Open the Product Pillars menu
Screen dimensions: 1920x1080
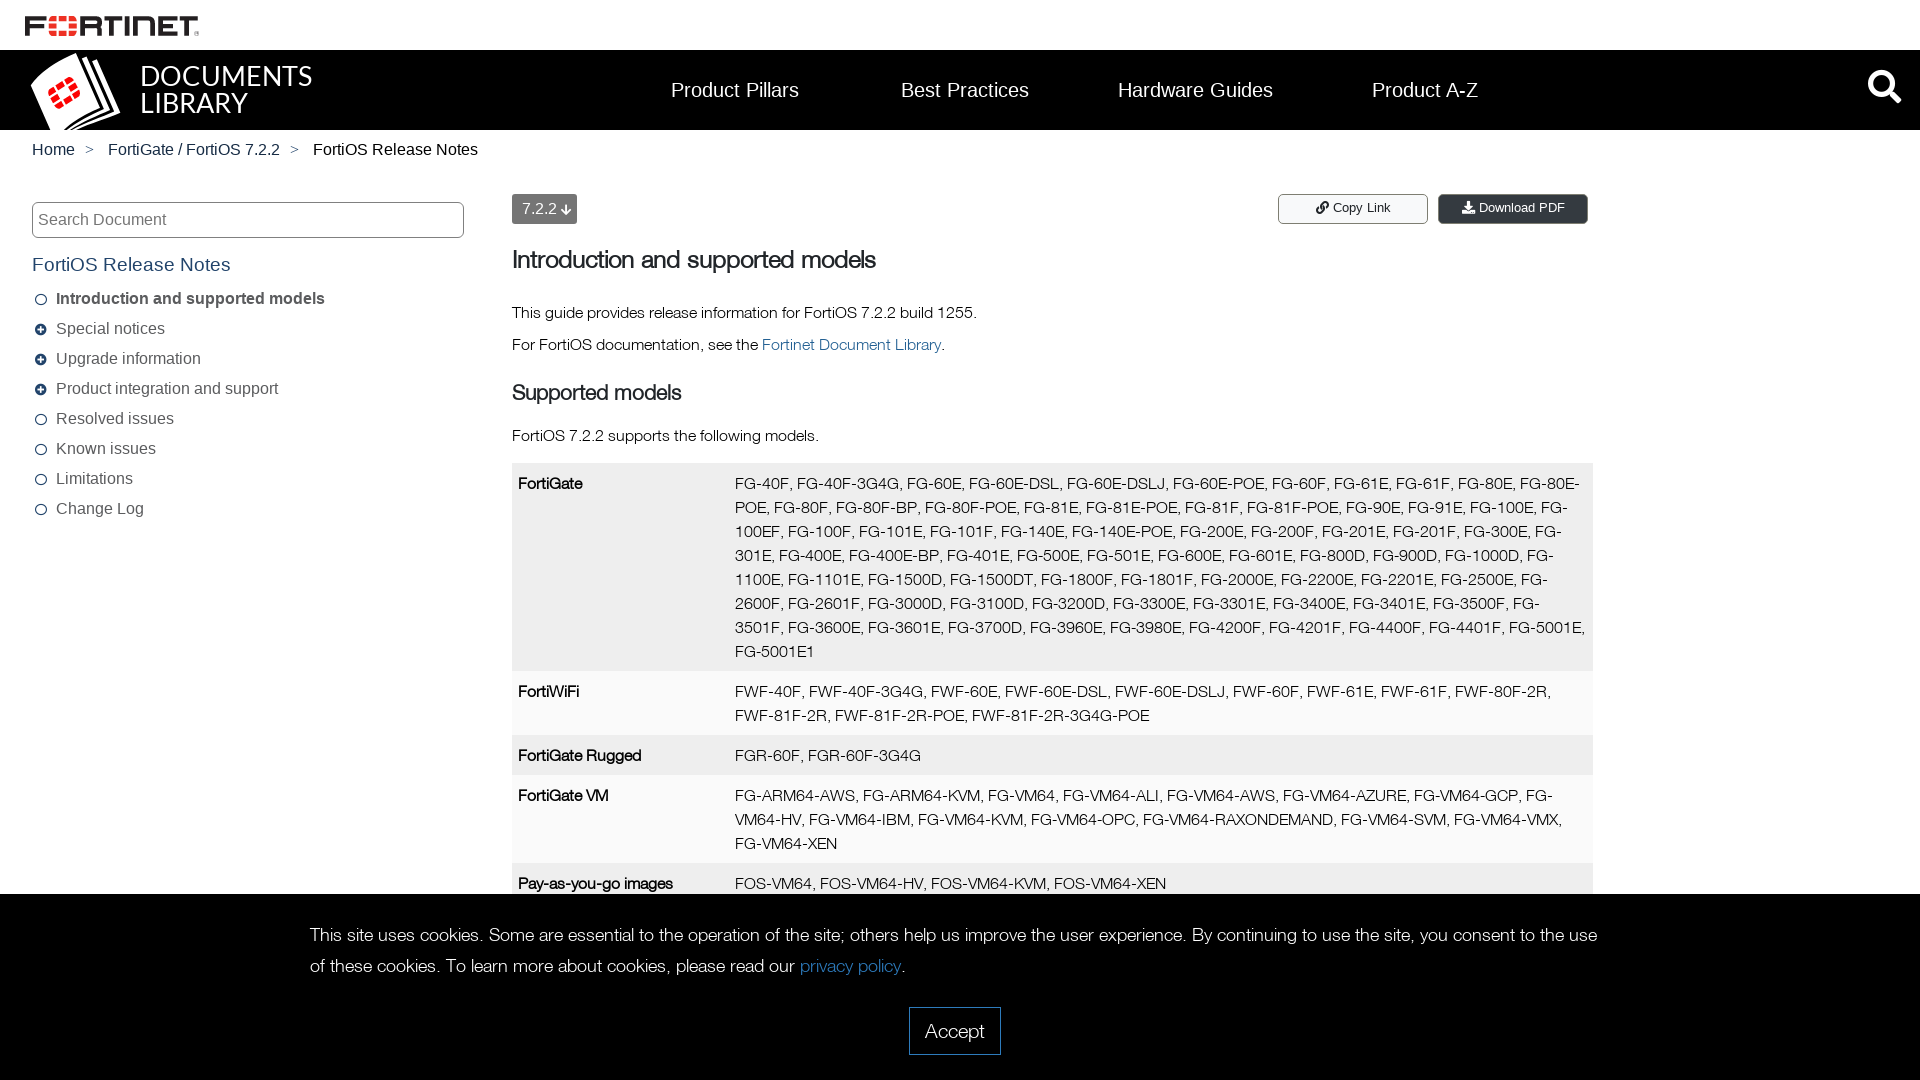[x=734, y=90]
